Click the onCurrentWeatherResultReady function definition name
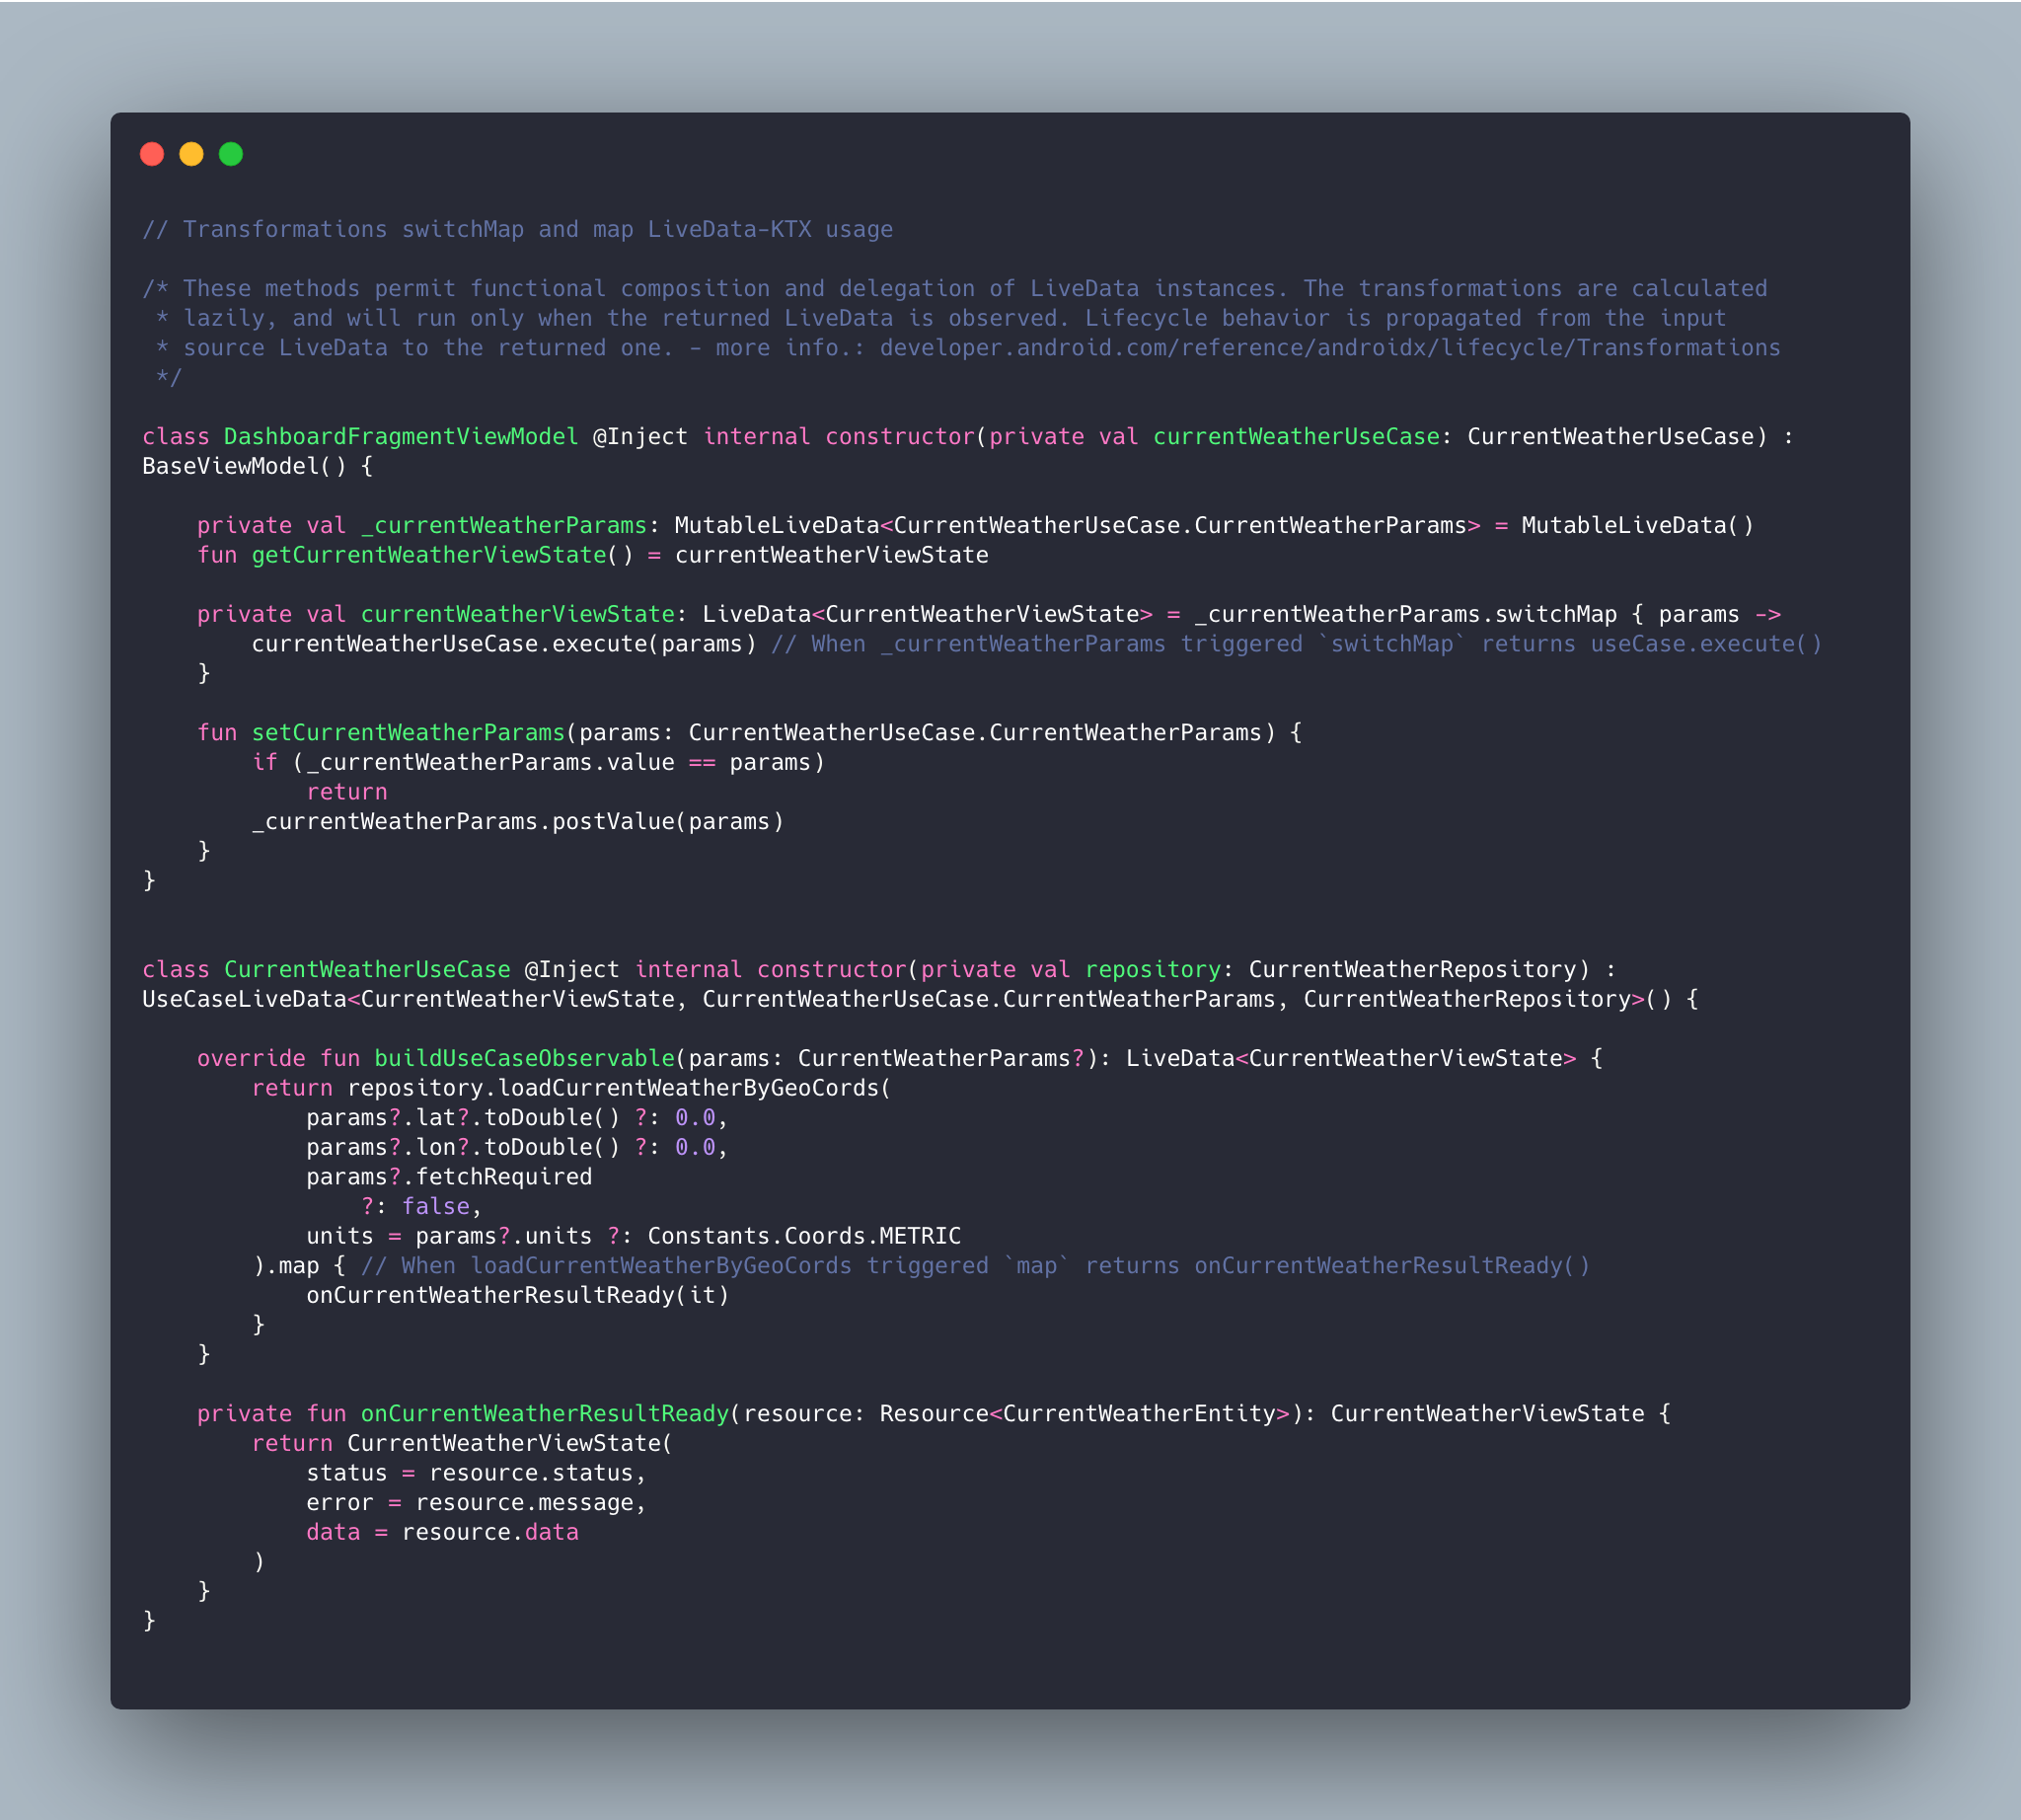Screen dimensions: 2021x1820 (544, 1414)
